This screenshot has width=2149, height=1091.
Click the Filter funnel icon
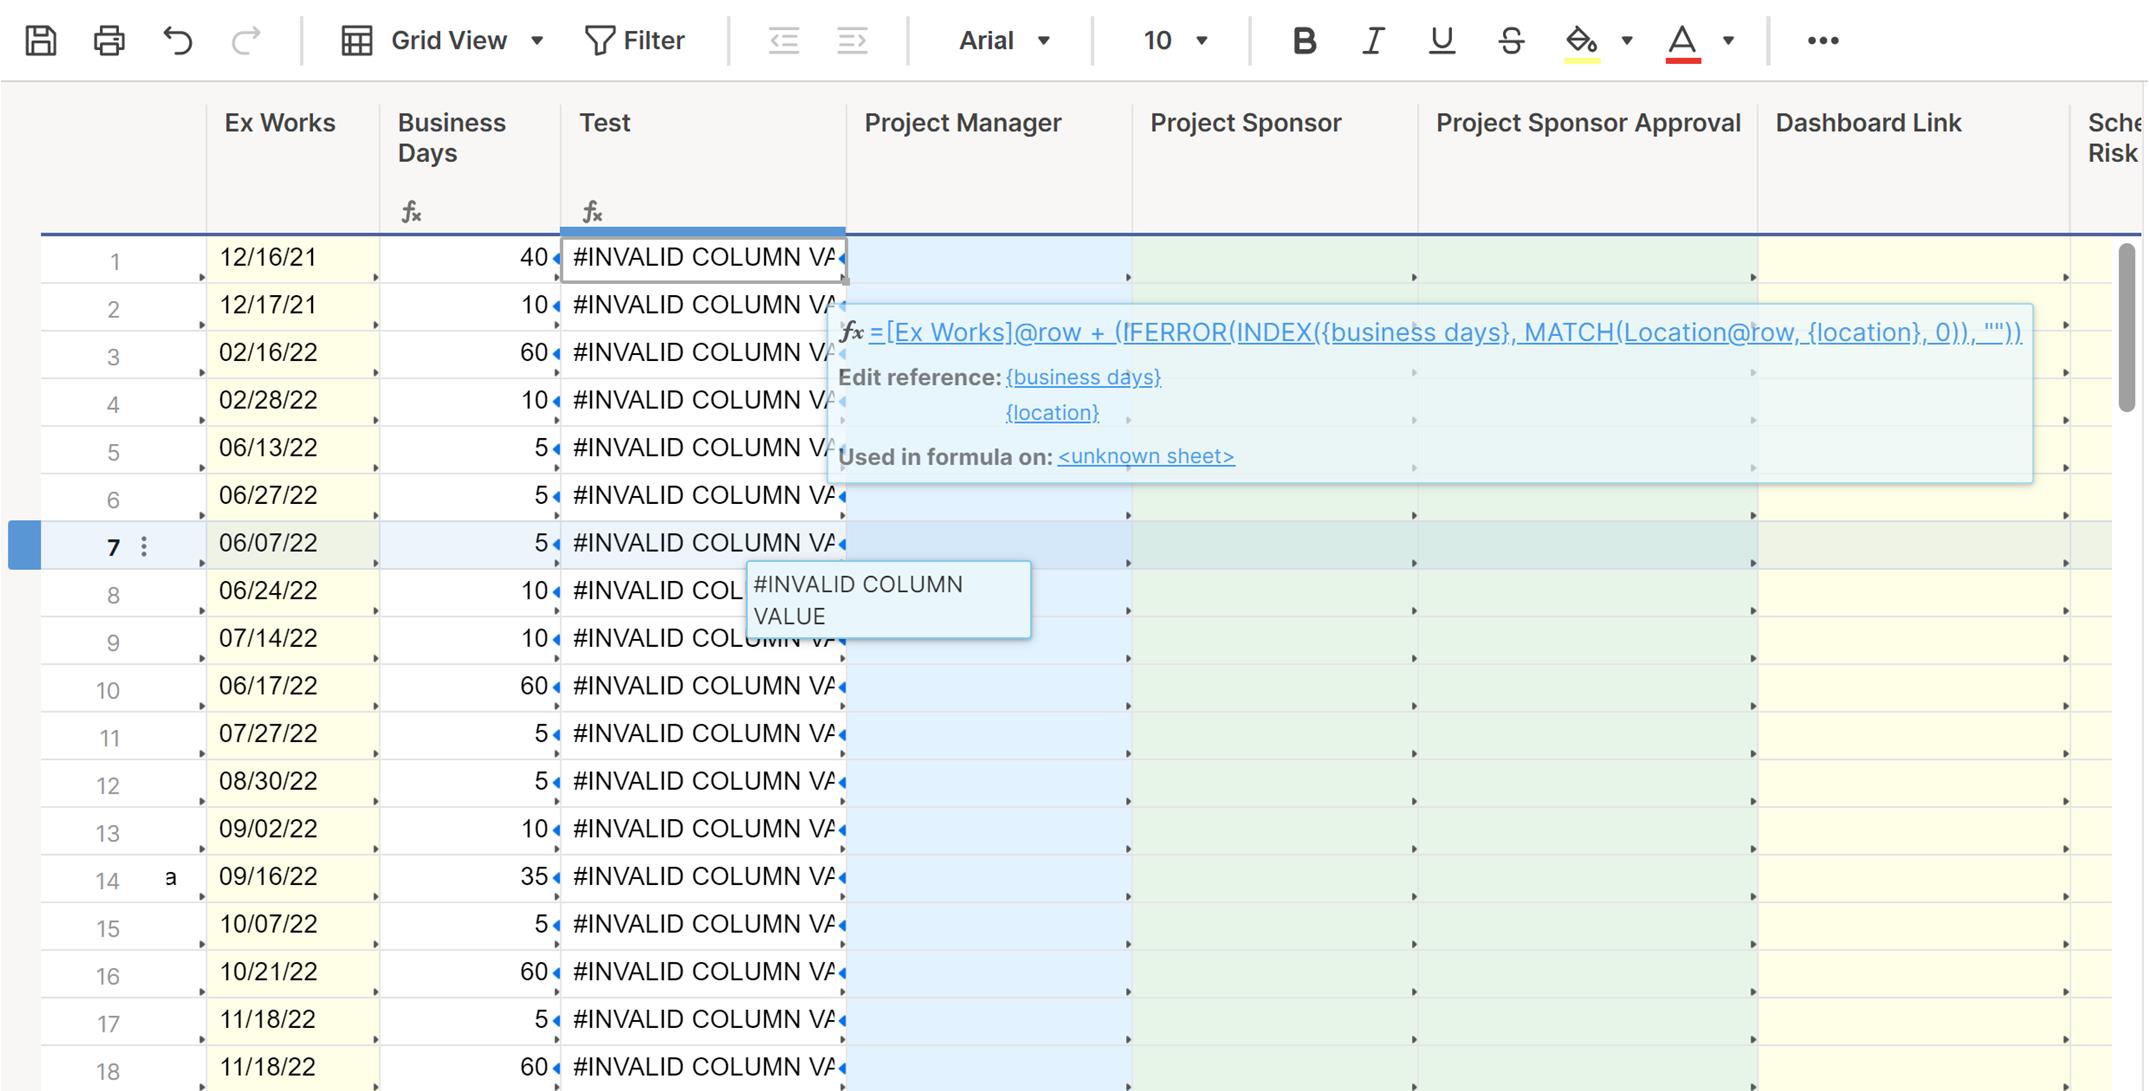pos(599,41)
